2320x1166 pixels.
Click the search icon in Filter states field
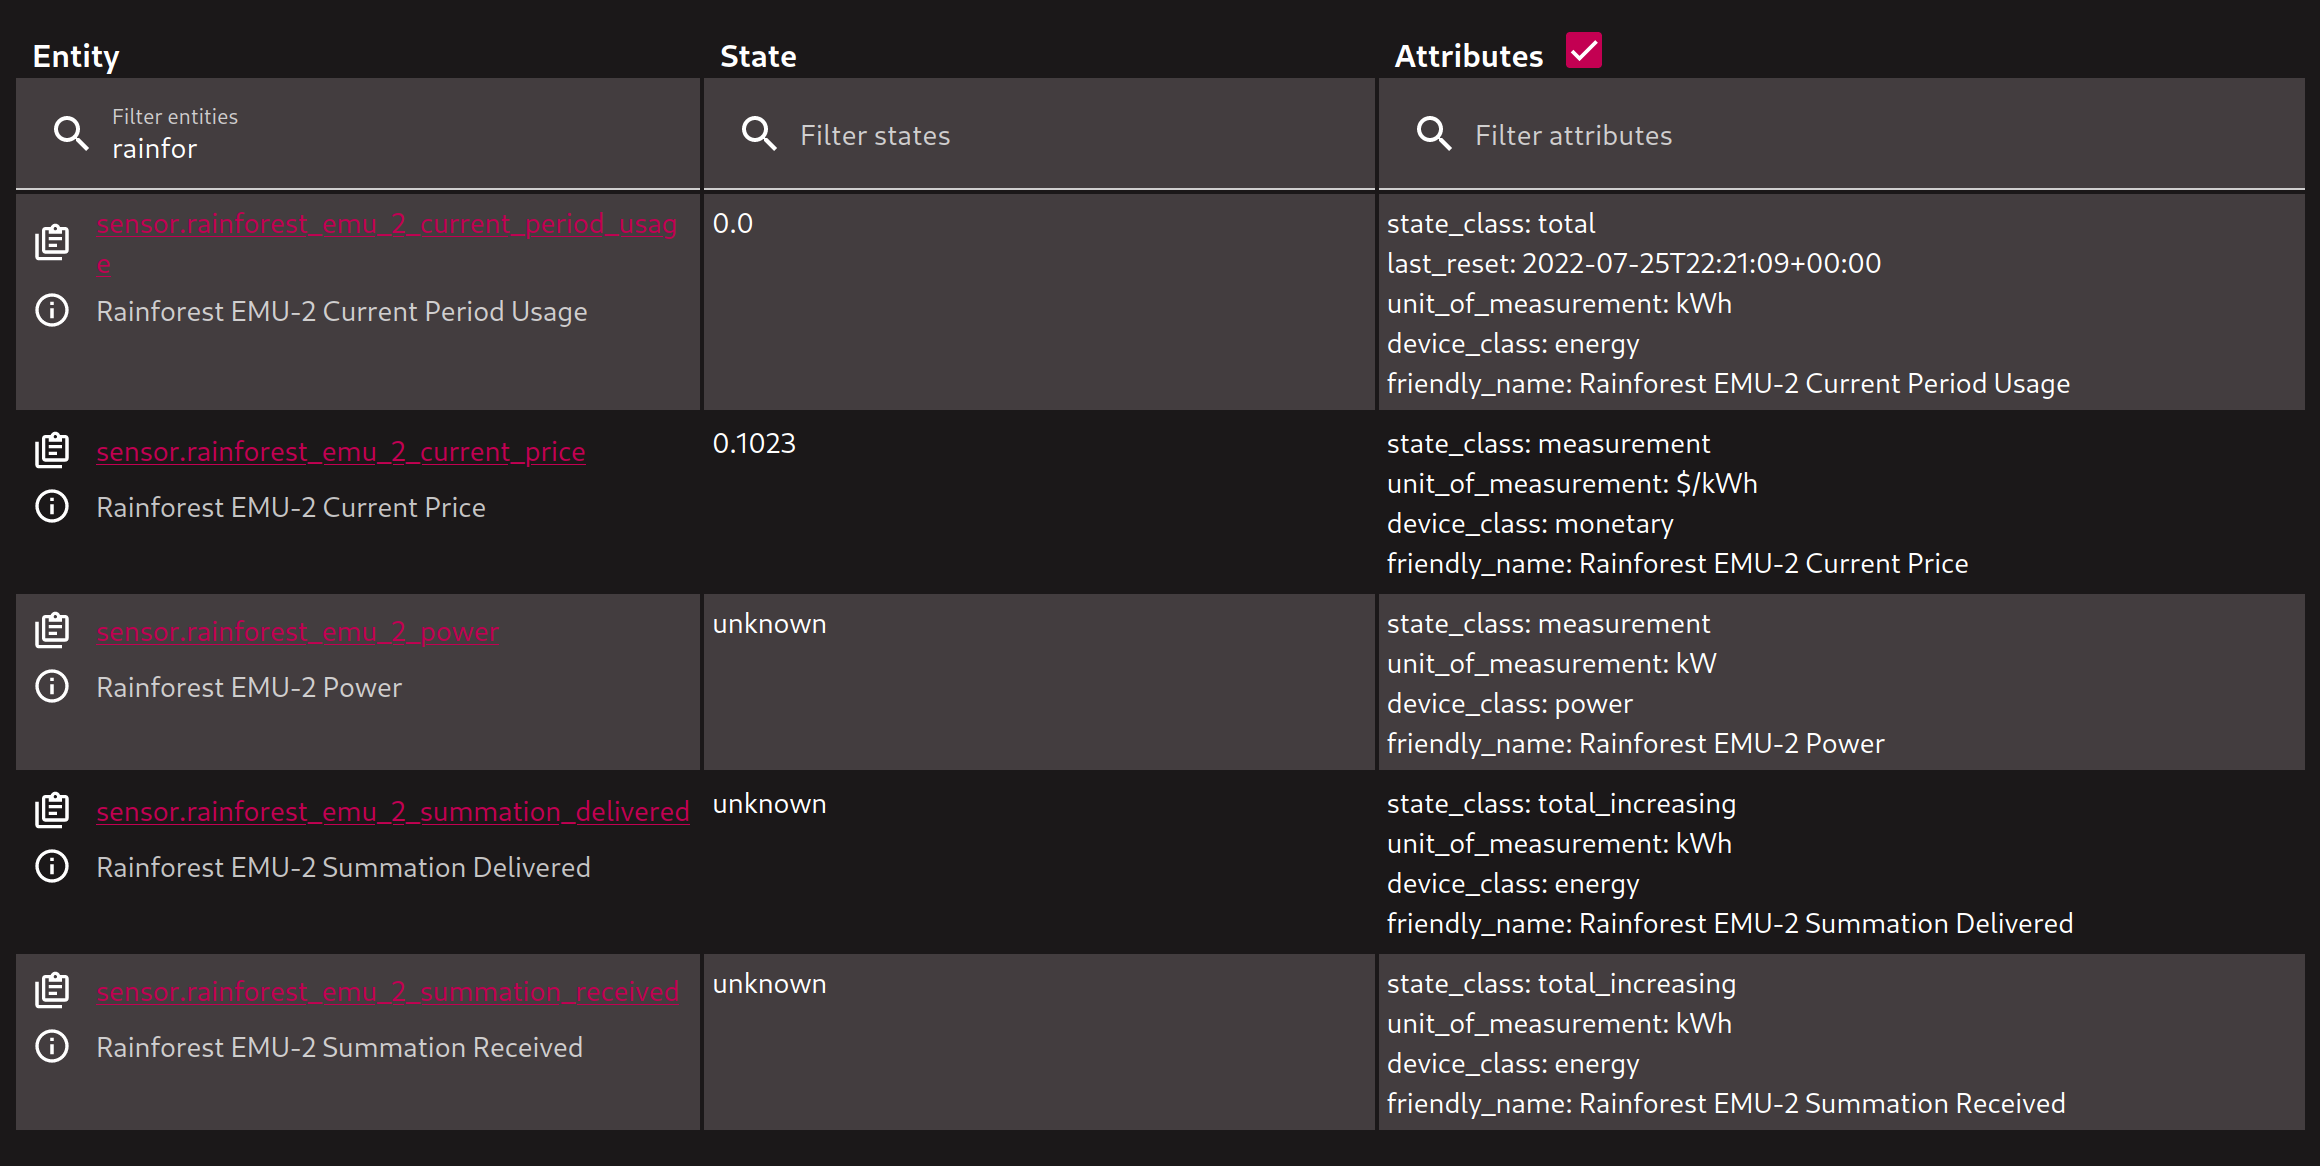pos(759,132)
